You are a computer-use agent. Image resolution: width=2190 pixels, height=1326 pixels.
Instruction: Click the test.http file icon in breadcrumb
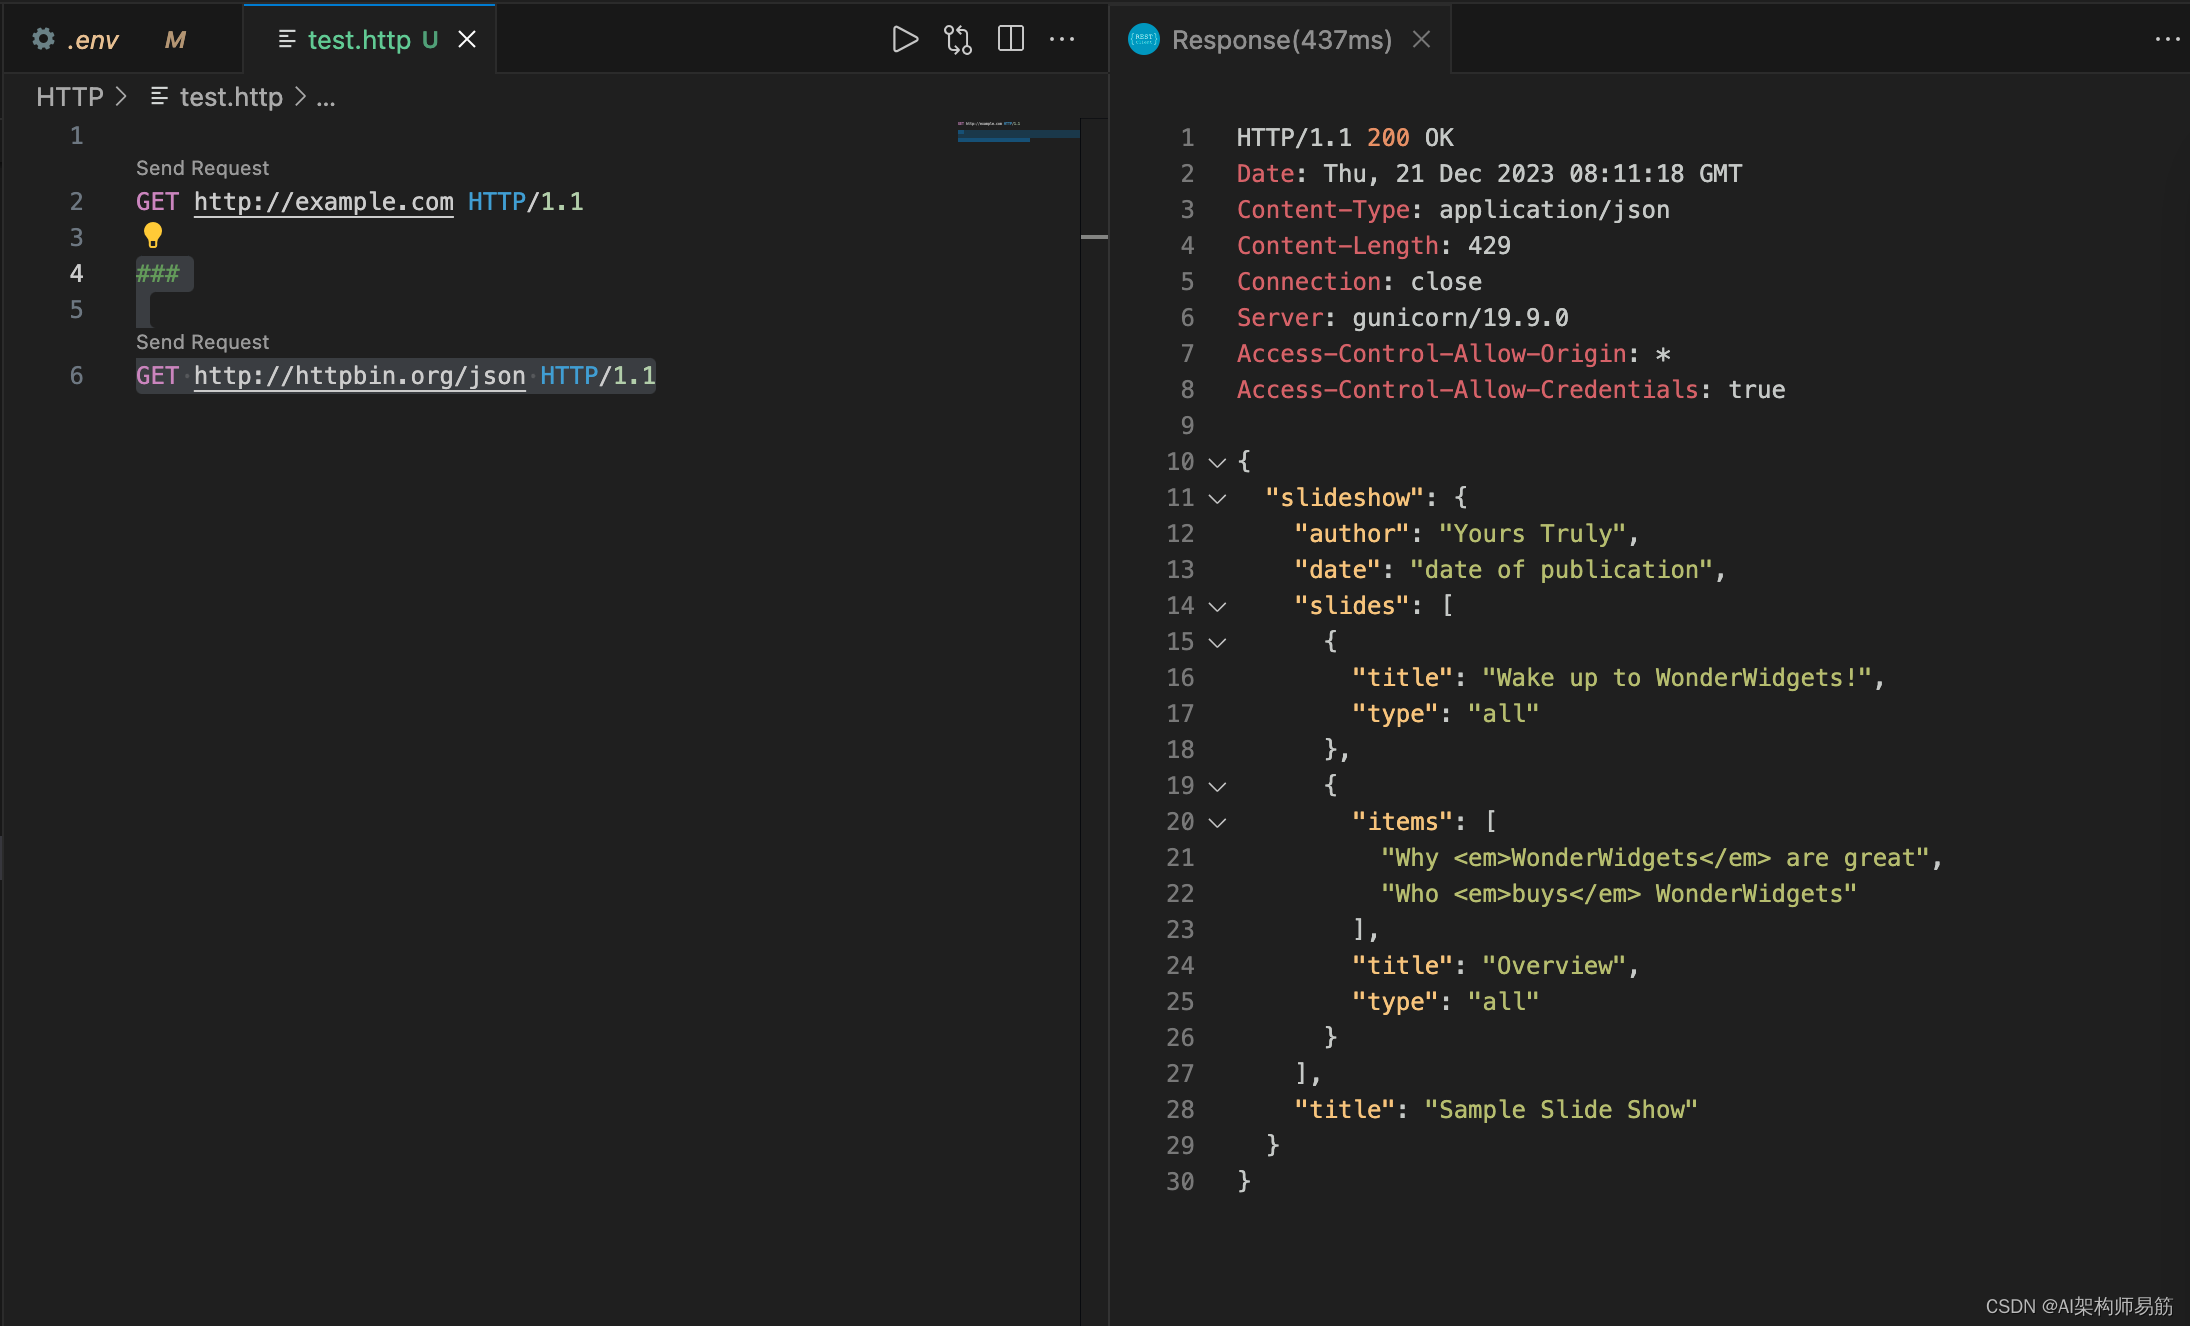point(159,96)
